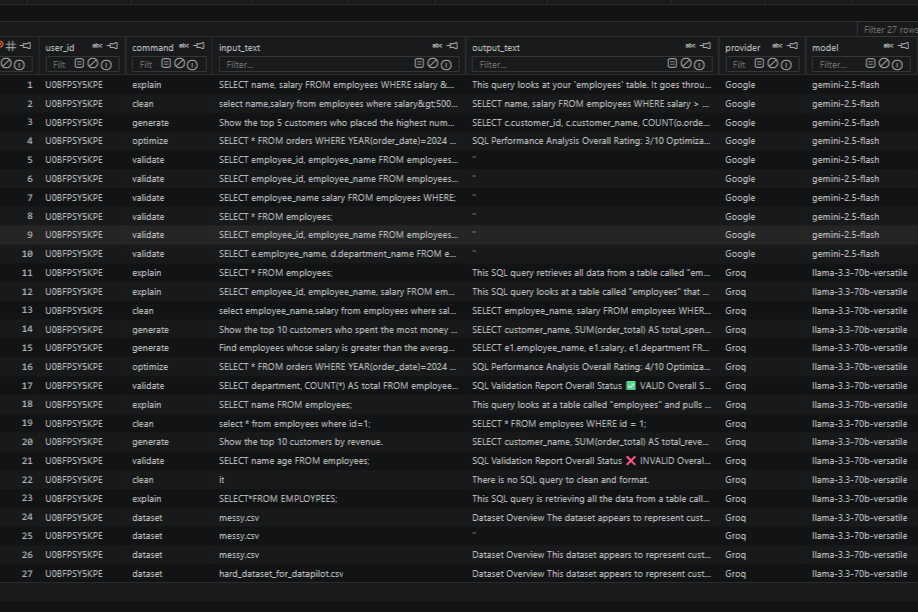This screenshot has width=918, height=612.
Task: Toggle null filter icon for model
Action: coord(884,63)
